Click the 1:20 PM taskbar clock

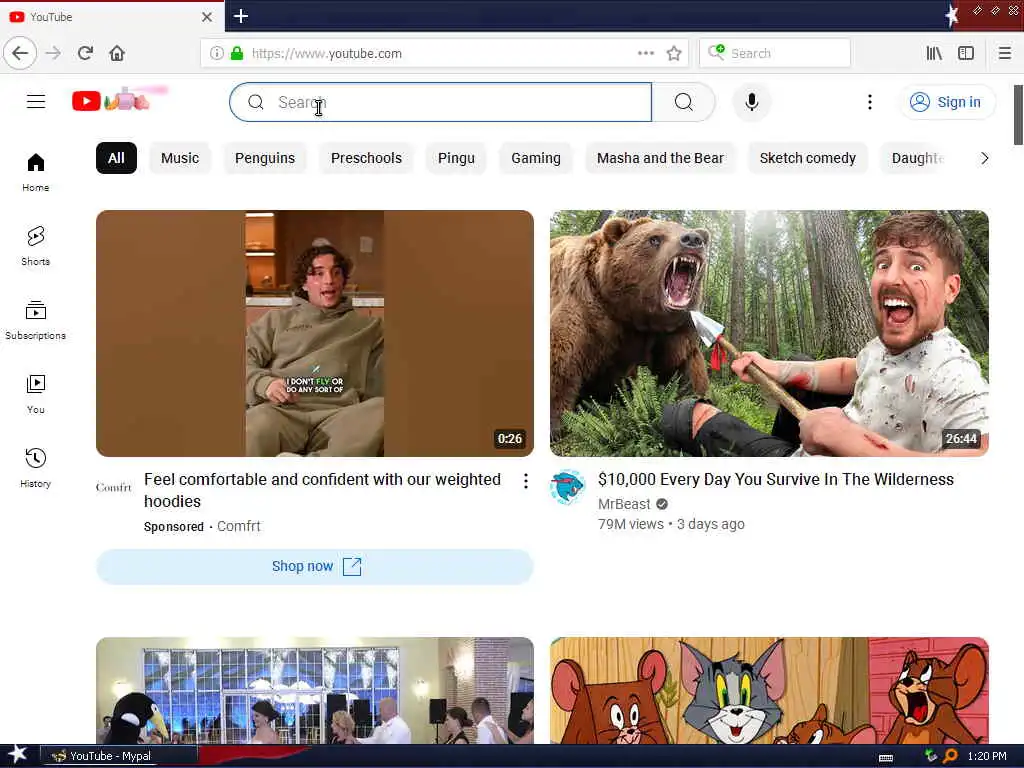click(987, 756)
